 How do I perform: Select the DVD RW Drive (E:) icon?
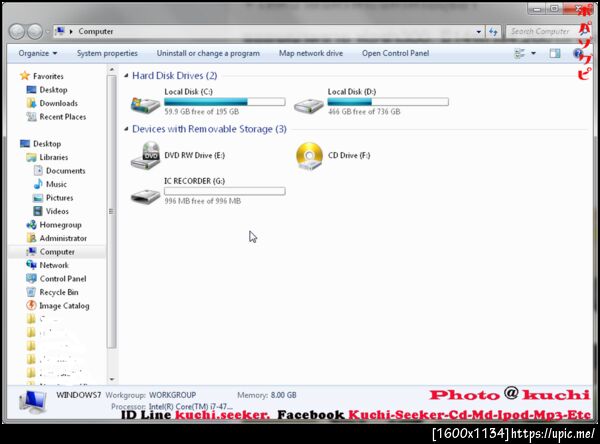[x=145, y=155]
